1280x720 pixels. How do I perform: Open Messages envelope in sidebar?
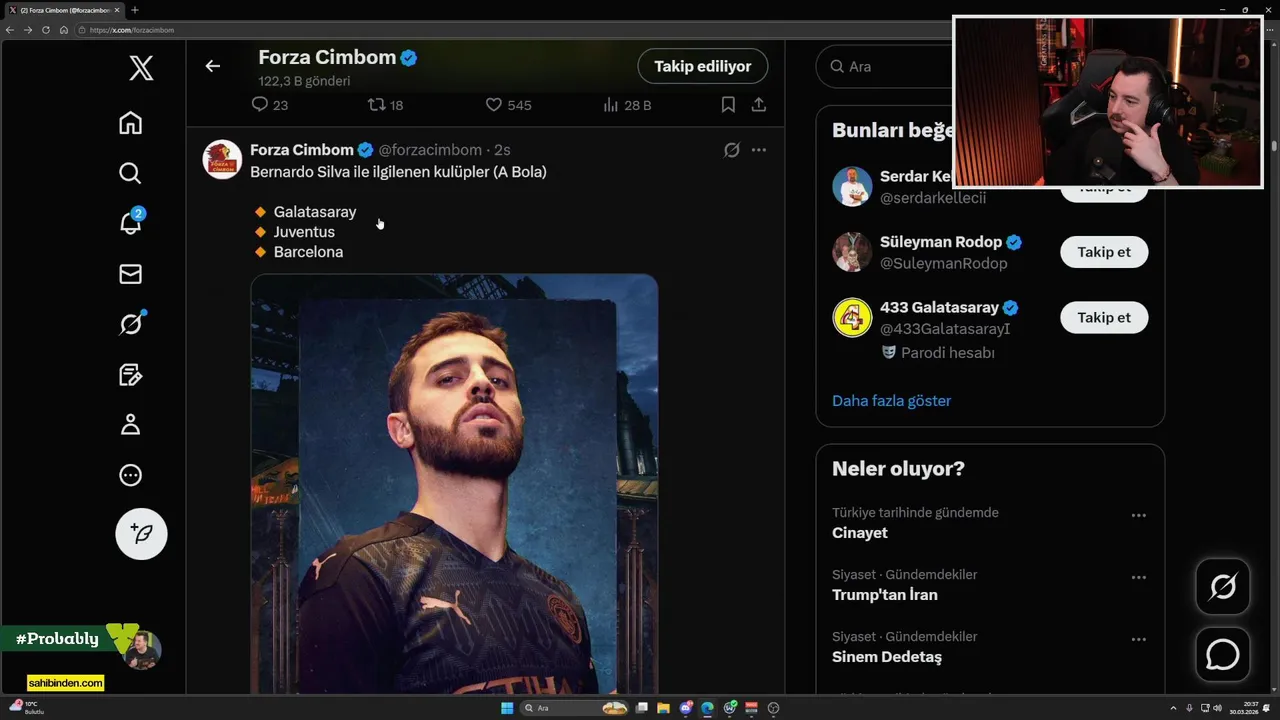[130, 274]
